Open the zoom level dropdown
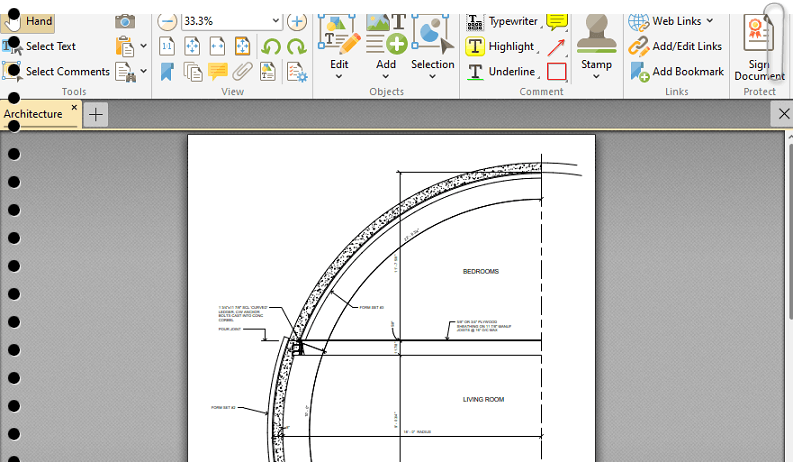This screenshot has width=794, height=462. coord(275,21)
